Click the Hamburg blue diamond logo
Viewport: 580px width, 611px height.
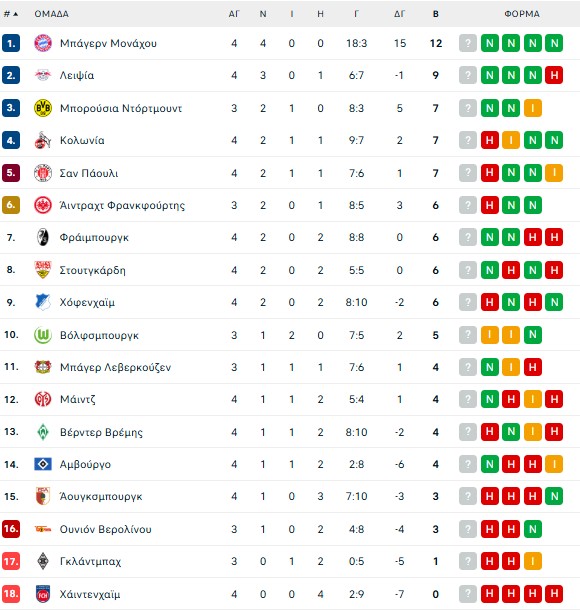click(x=43, y=464)
